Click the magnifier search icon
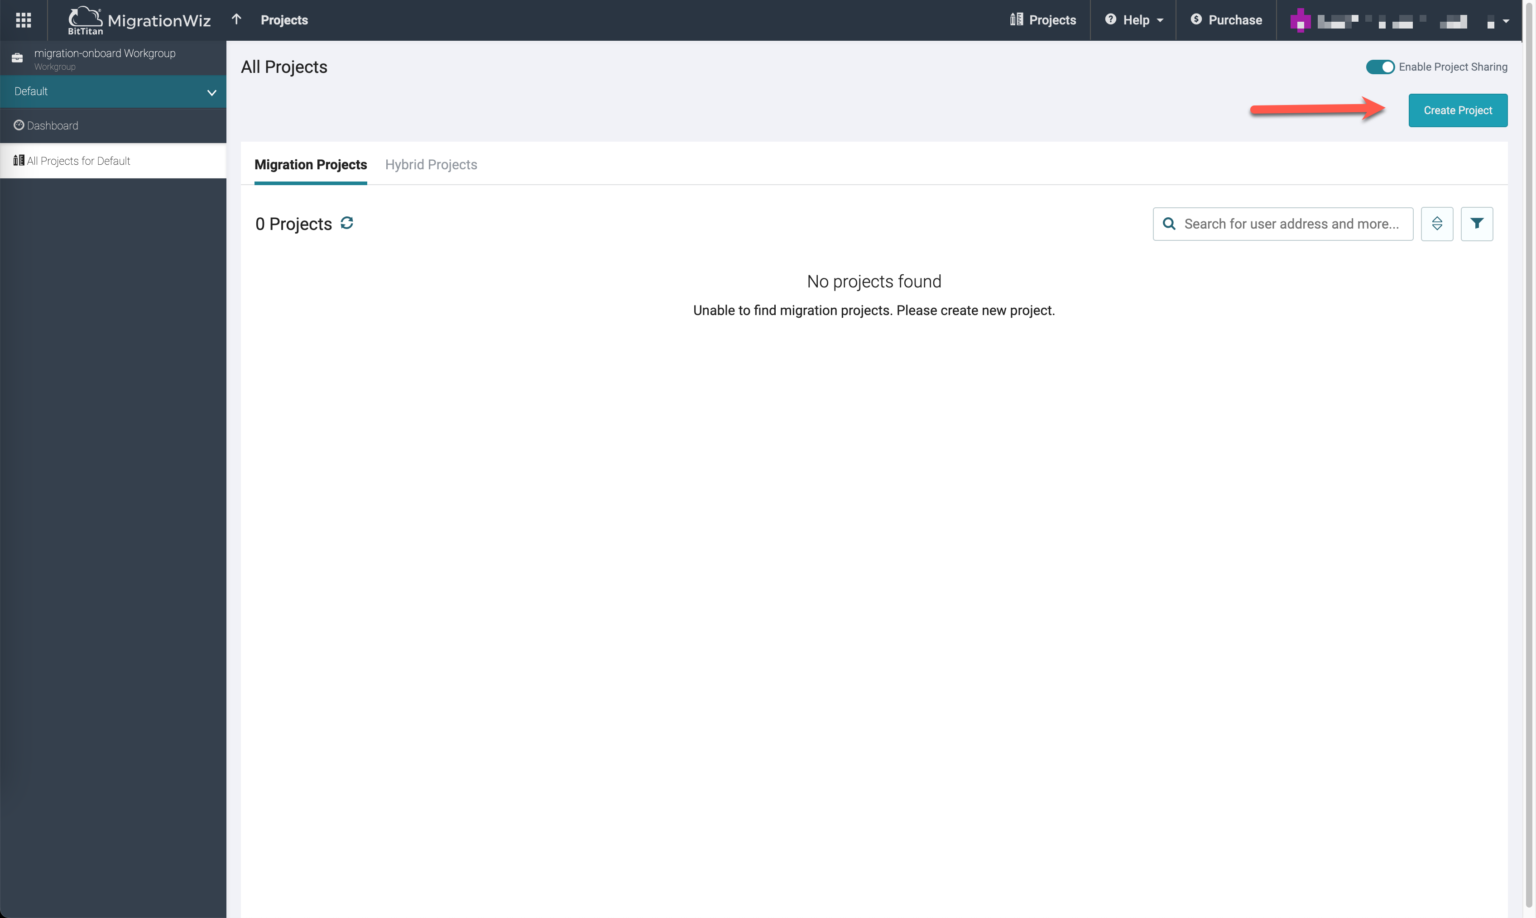This screenshot has height=918, width=1536. coord(1169,224)
